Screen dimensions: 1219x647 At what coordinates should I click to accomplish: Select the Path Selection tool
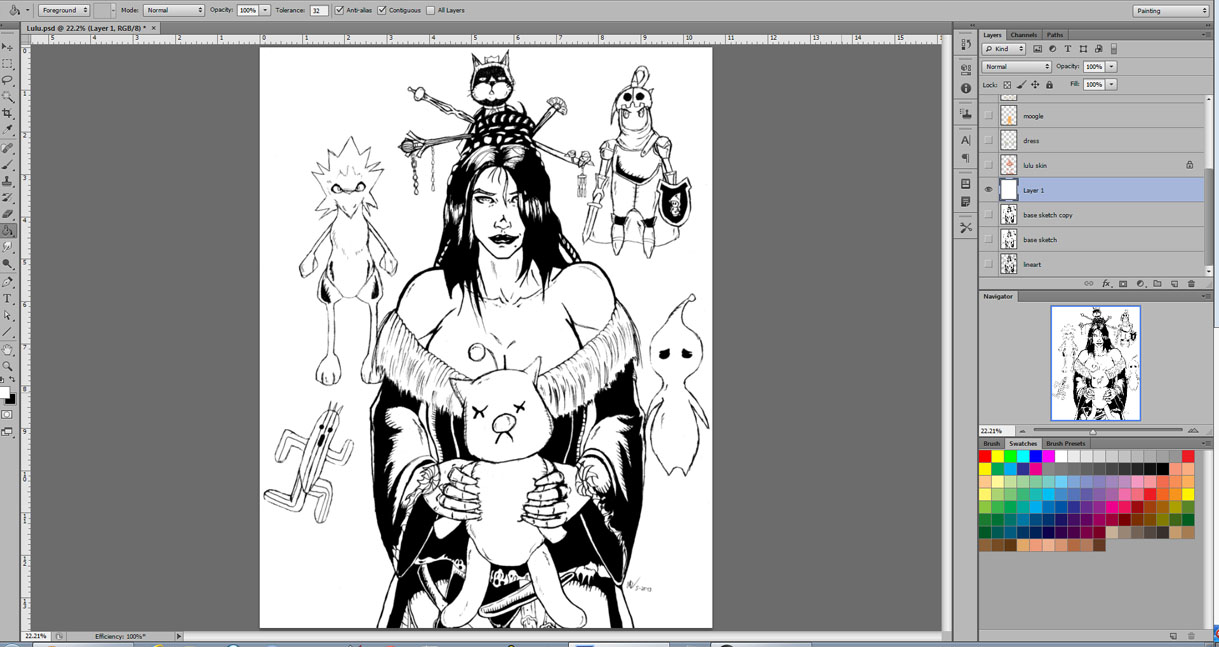point(8,315)
